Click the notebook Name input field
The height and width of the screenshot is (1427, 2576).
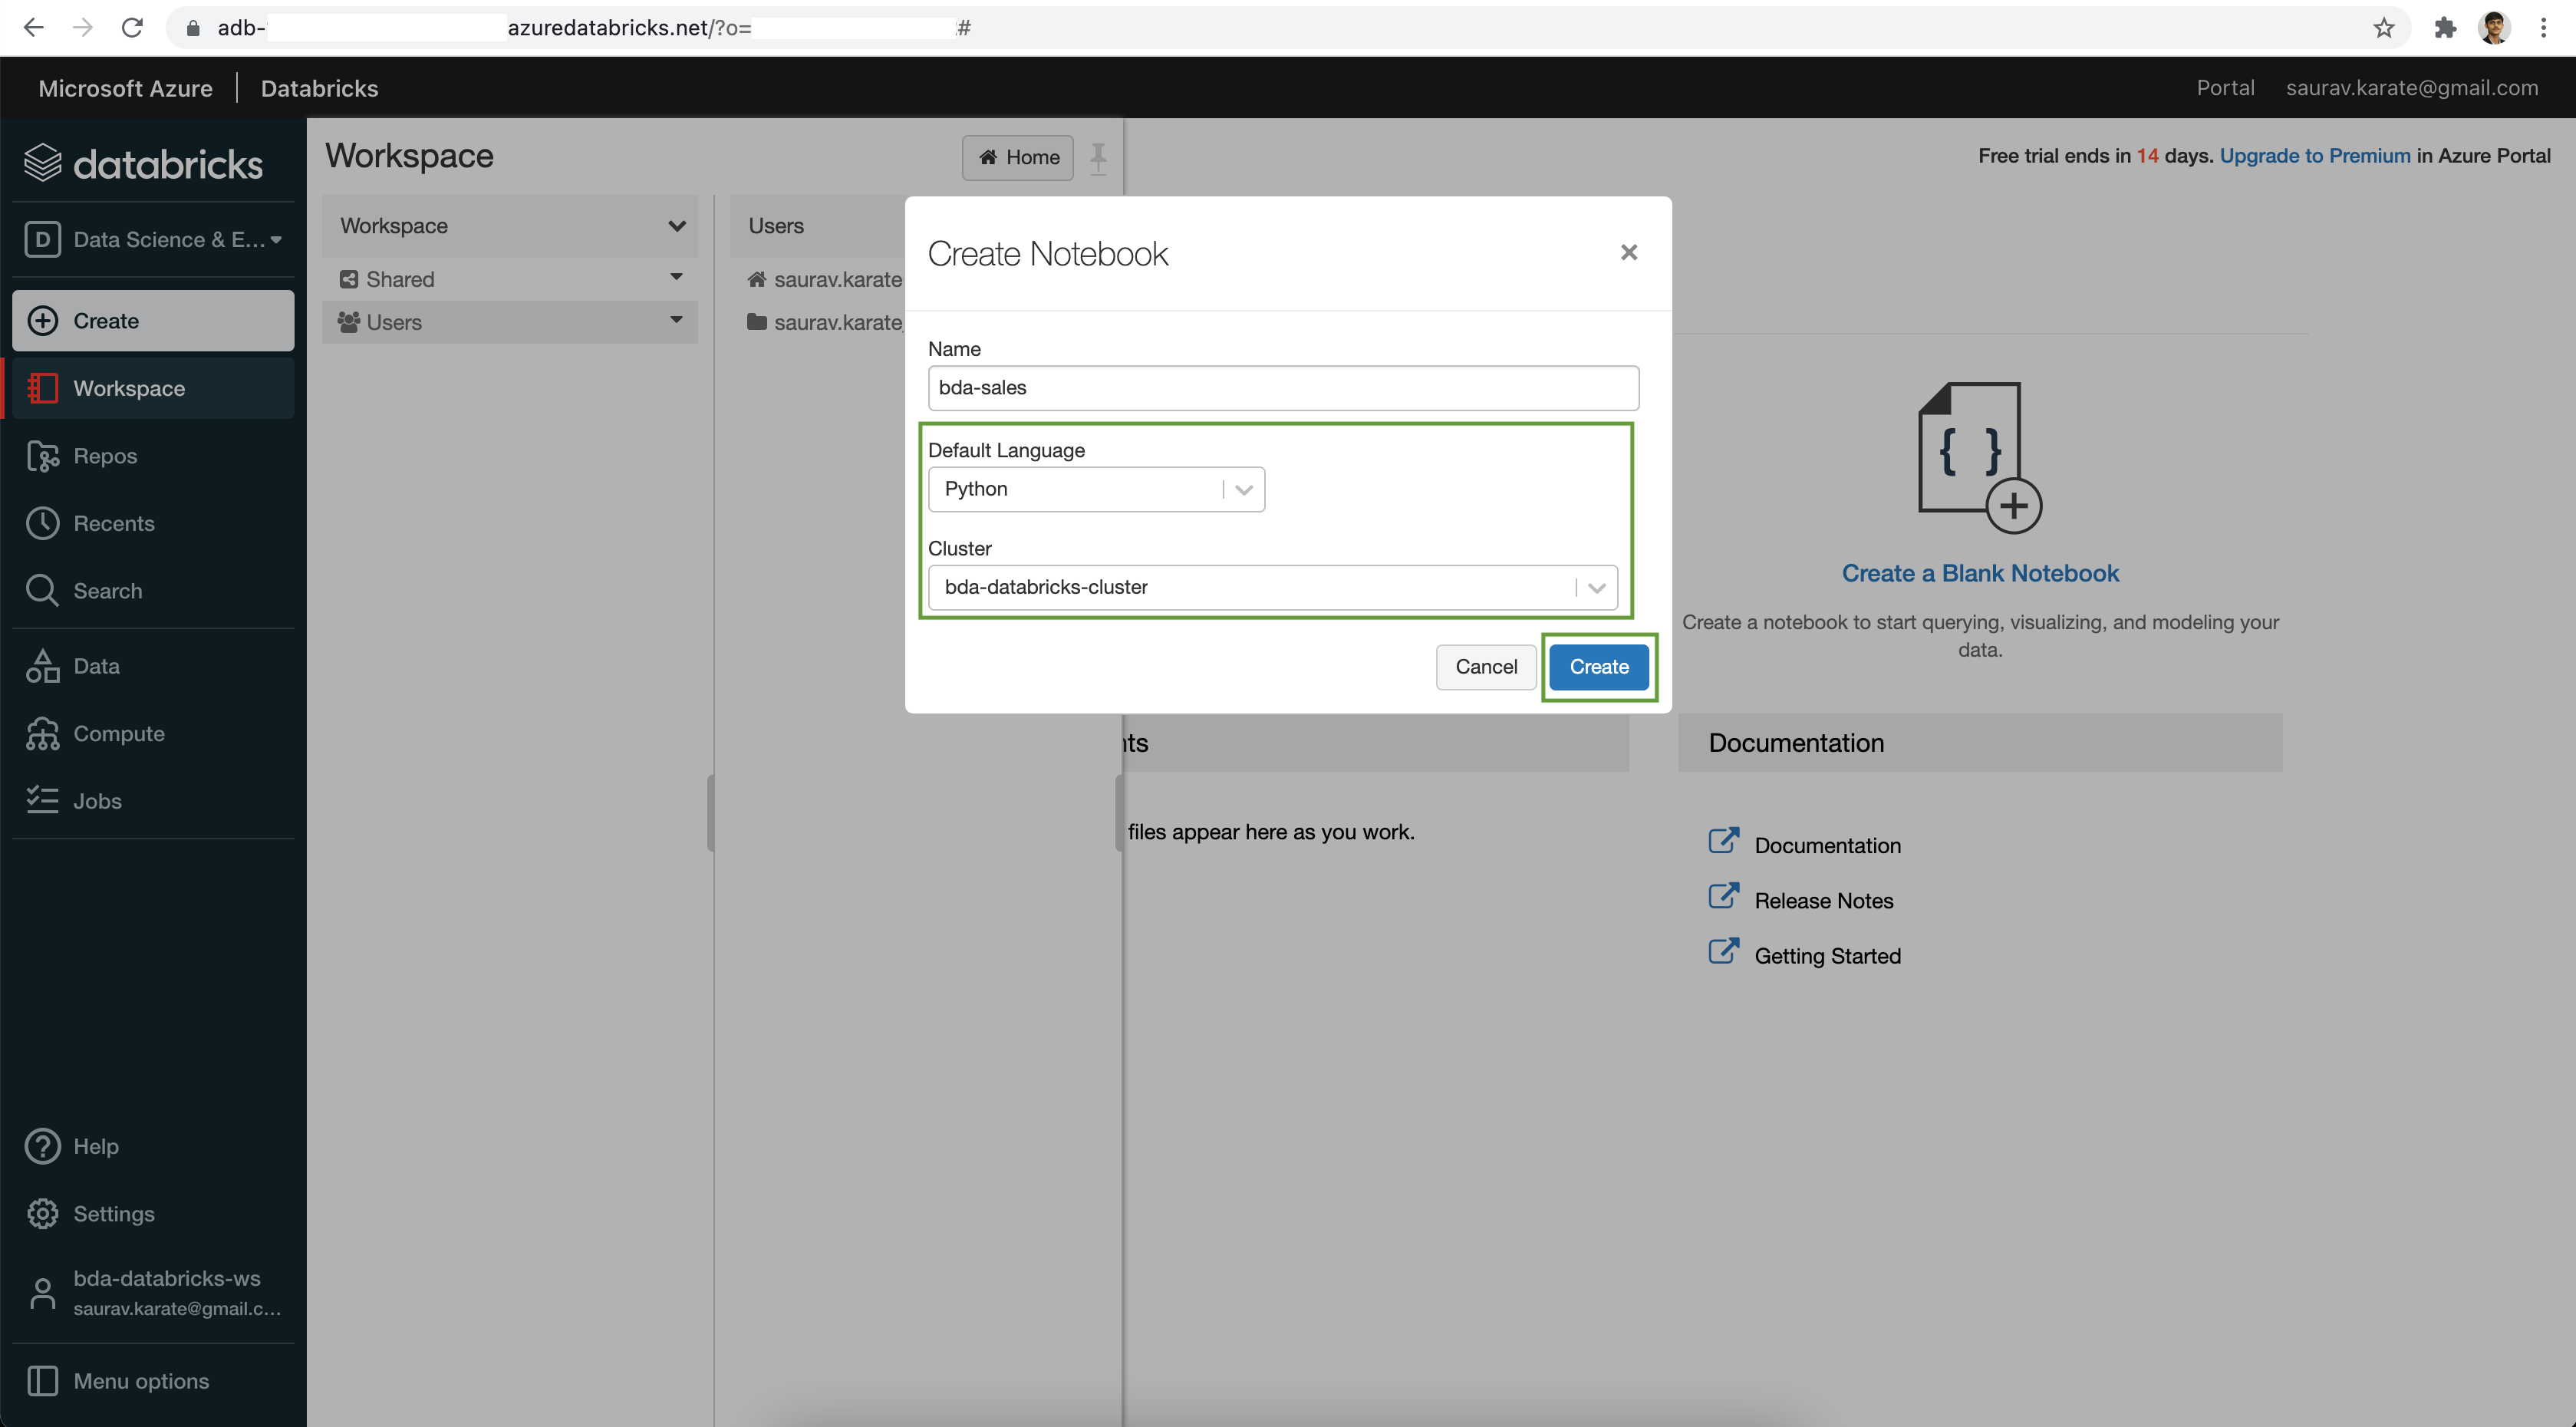click(x=1283, y=387)
